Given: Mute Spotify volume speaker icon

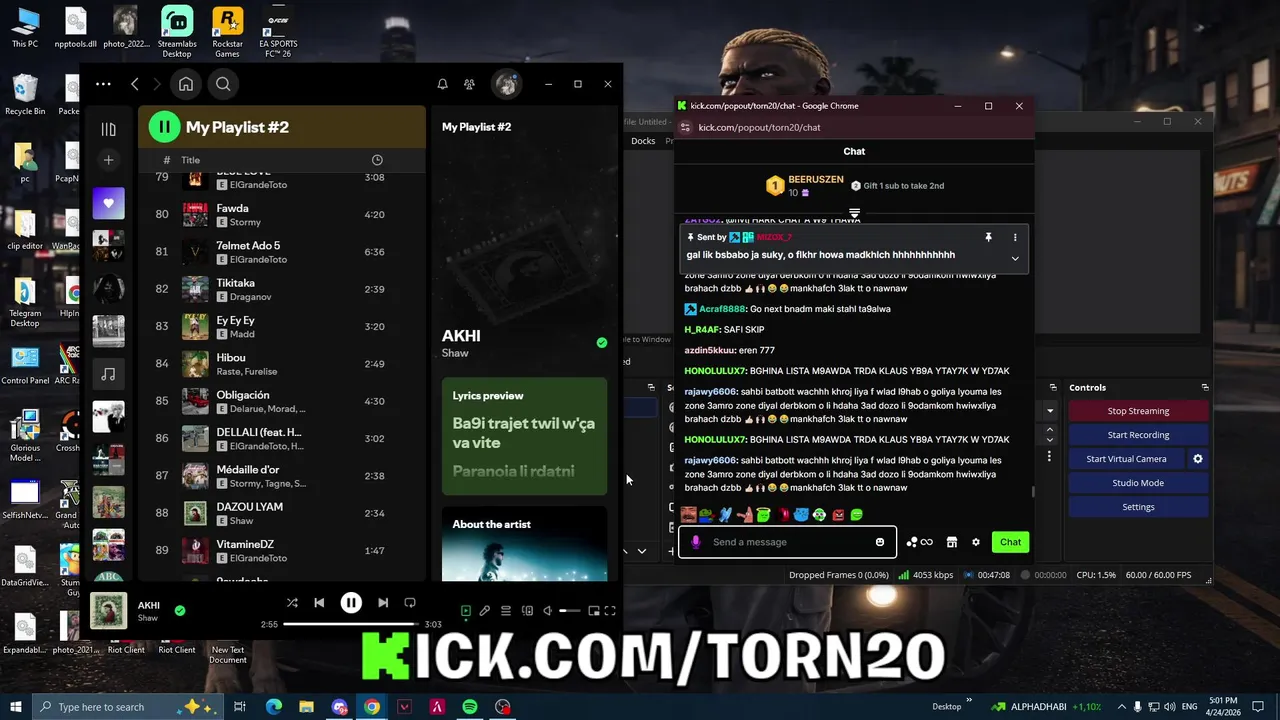Looking at the screenshot, I should pos(547,611).
